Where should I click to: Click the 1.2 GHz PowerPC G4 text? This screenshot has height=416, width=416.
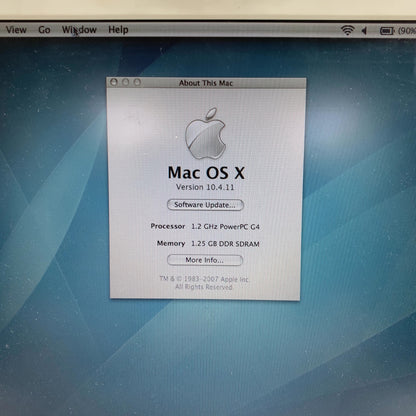tap(225, 227)
